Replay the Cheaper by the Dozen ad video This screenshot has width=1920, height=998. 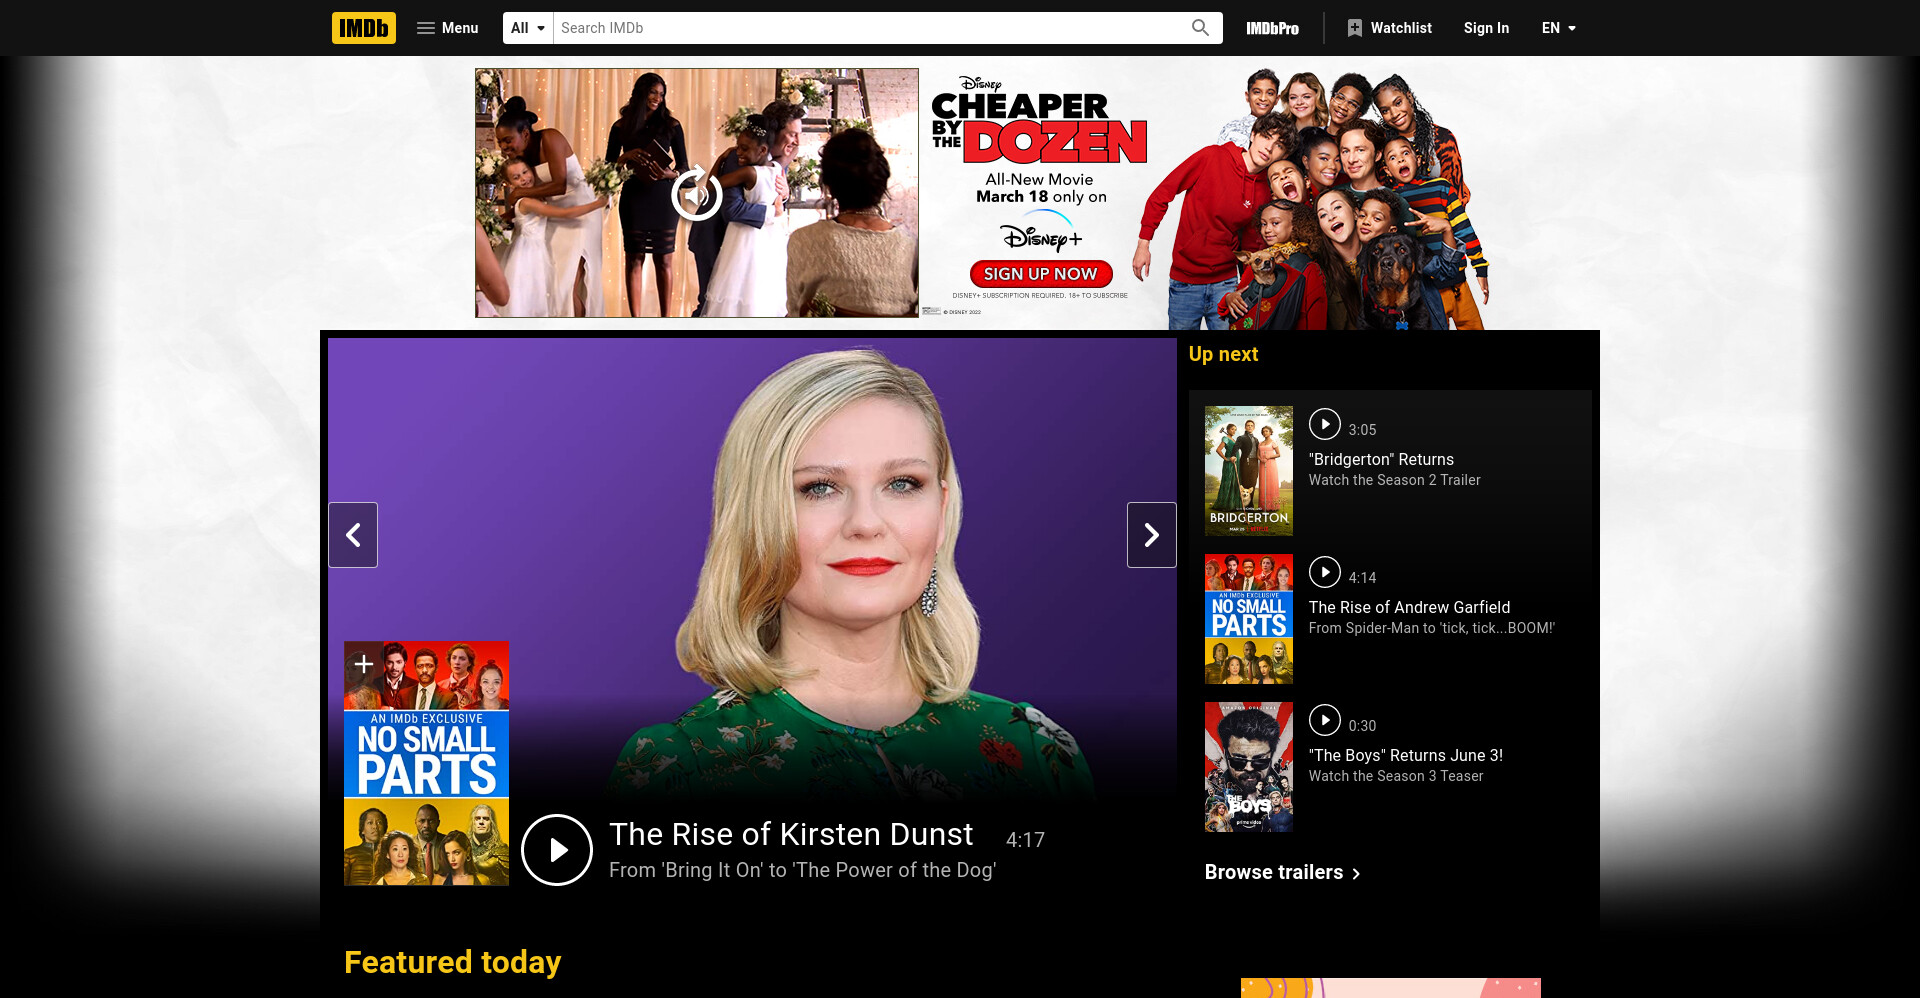click(697, 193)
